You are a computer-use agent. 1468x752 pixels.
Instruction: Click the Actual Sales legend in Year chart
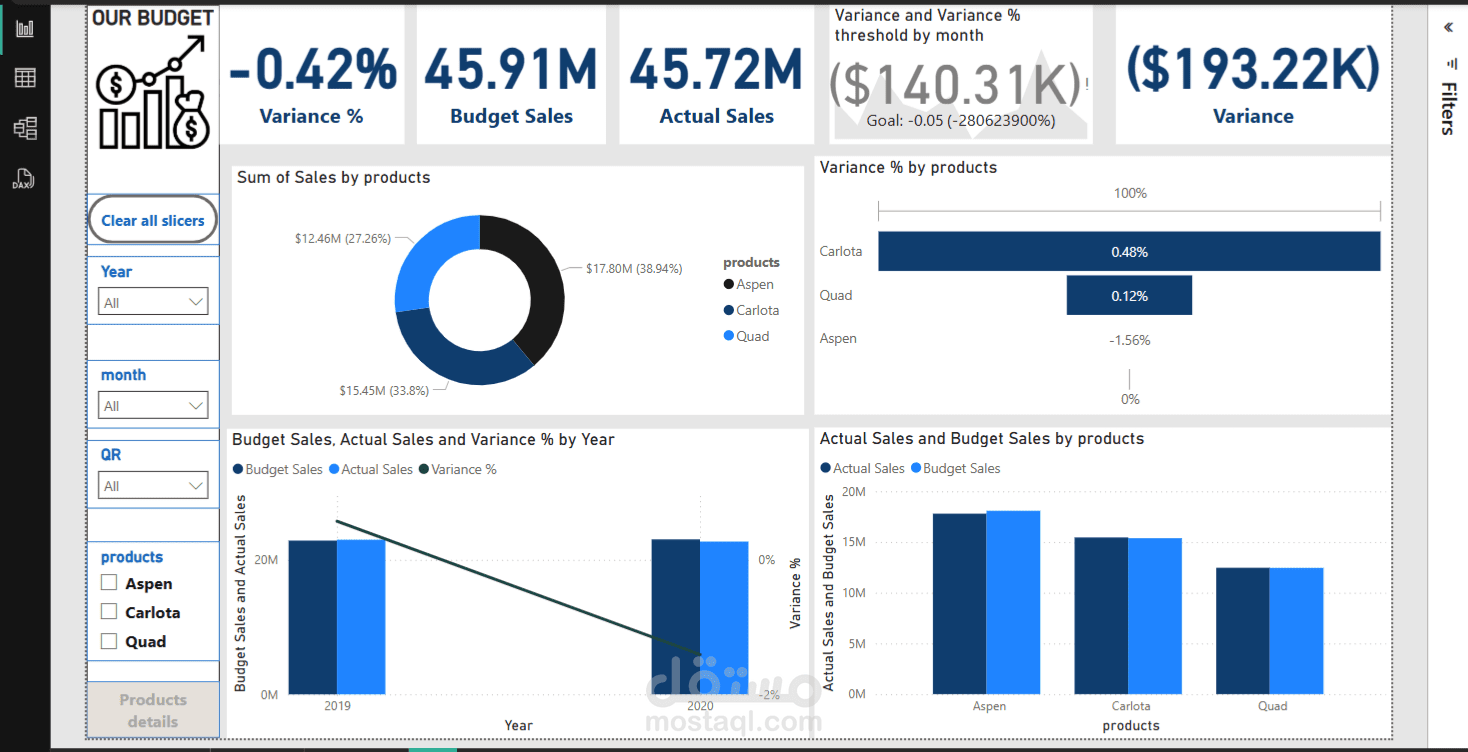[x=371, y=469]
